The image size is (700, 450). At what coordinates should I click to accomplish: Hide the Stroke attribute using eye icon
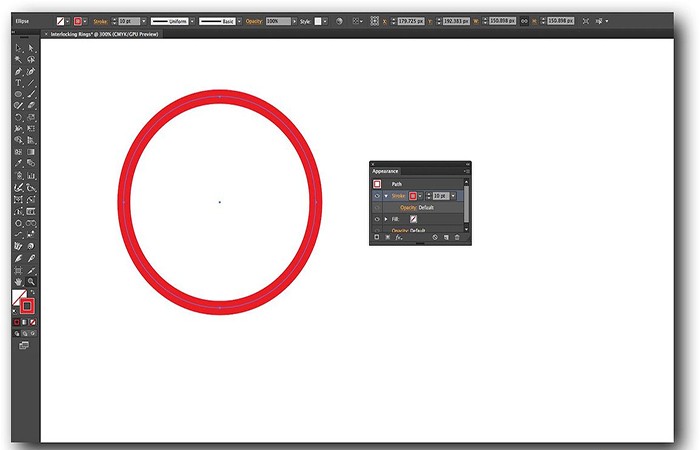click(377, 196)
